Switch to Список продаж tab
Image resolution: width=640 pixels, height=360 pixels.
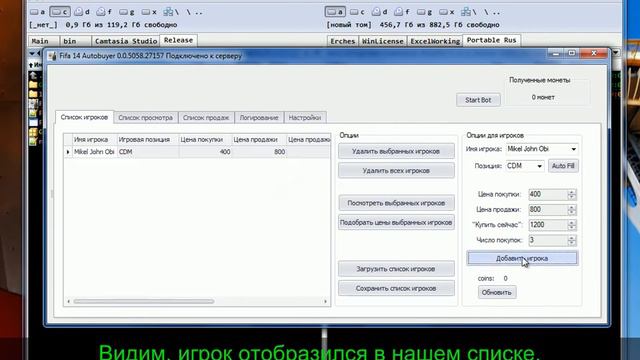click(206, 118)
